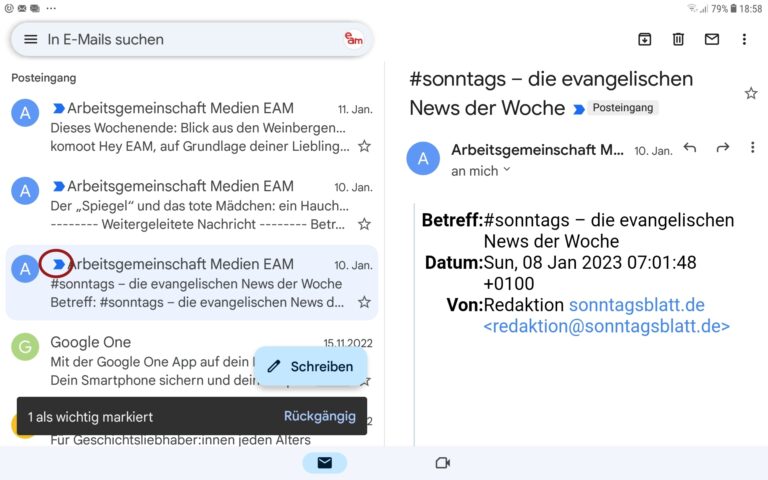Open the hamburger navigation menu
This screenshot has height=480, width=768.
pyautogui.click(x=30, y=39)
